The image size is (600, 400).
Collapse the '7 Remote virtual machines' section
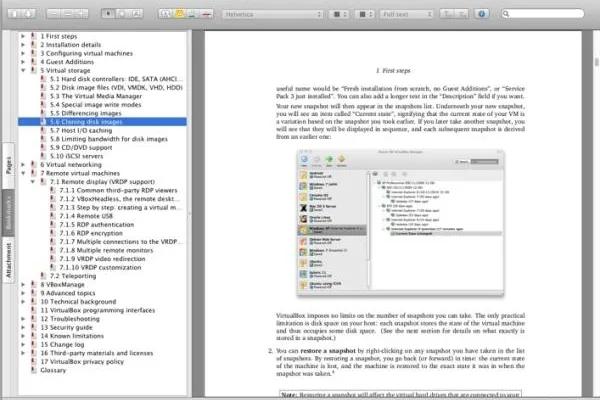23,173
